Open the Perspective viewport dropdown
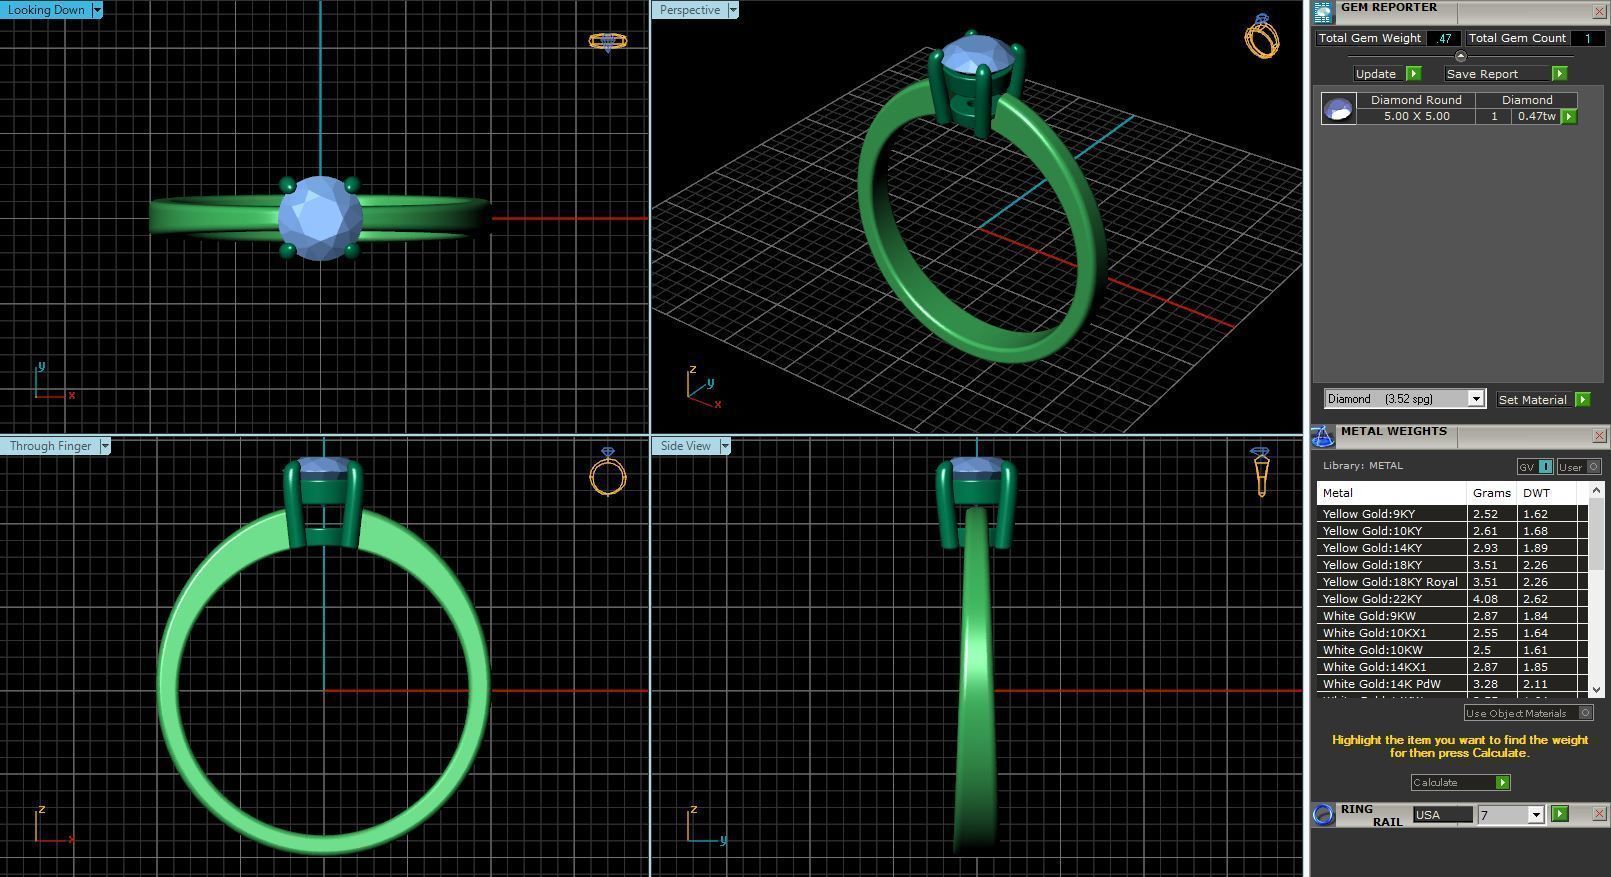This screenshot has height=877, width=1611. [733, 10]
